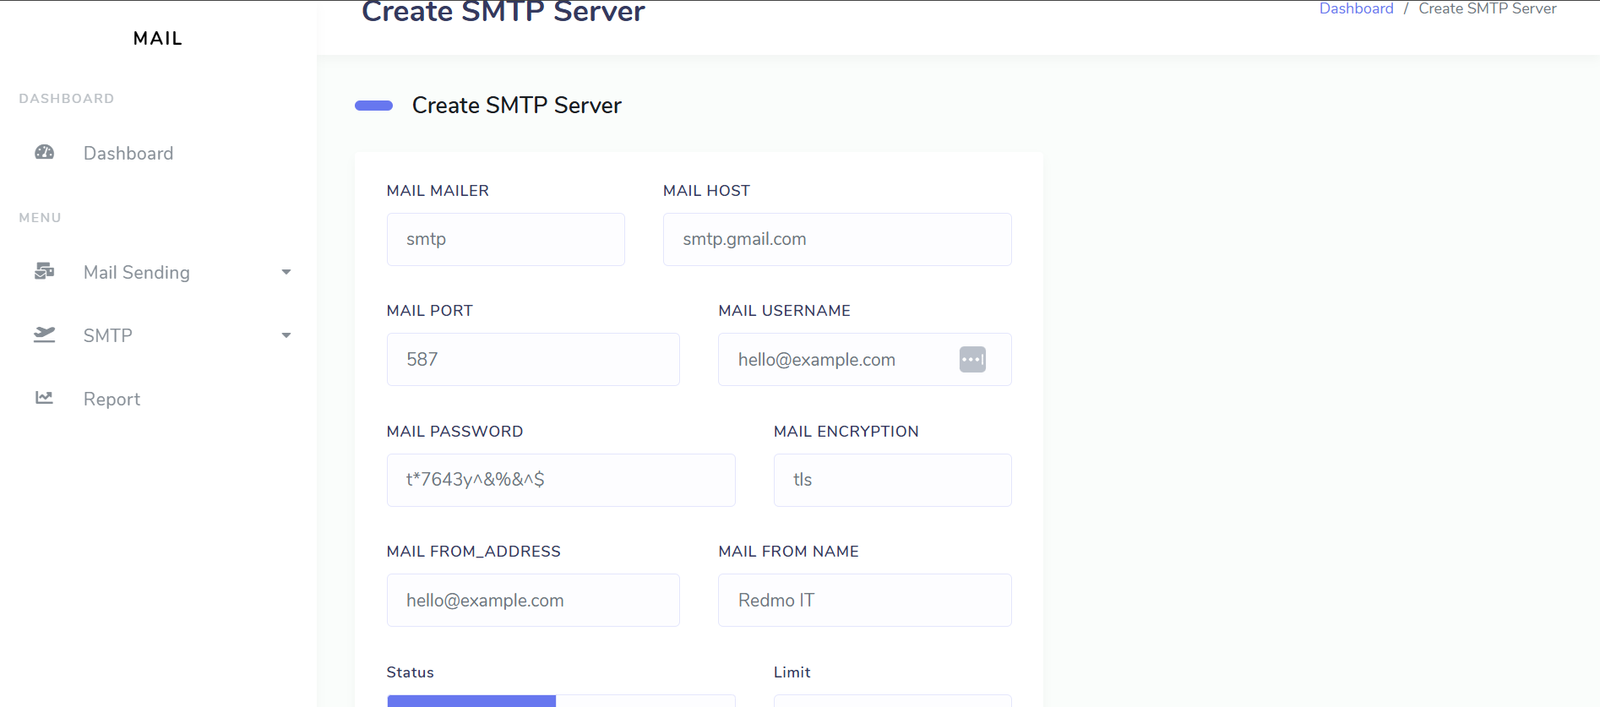Select the highlighted blue Status option
The height and width of the screenshot is (707, 1600).
[x=471, y=700]
